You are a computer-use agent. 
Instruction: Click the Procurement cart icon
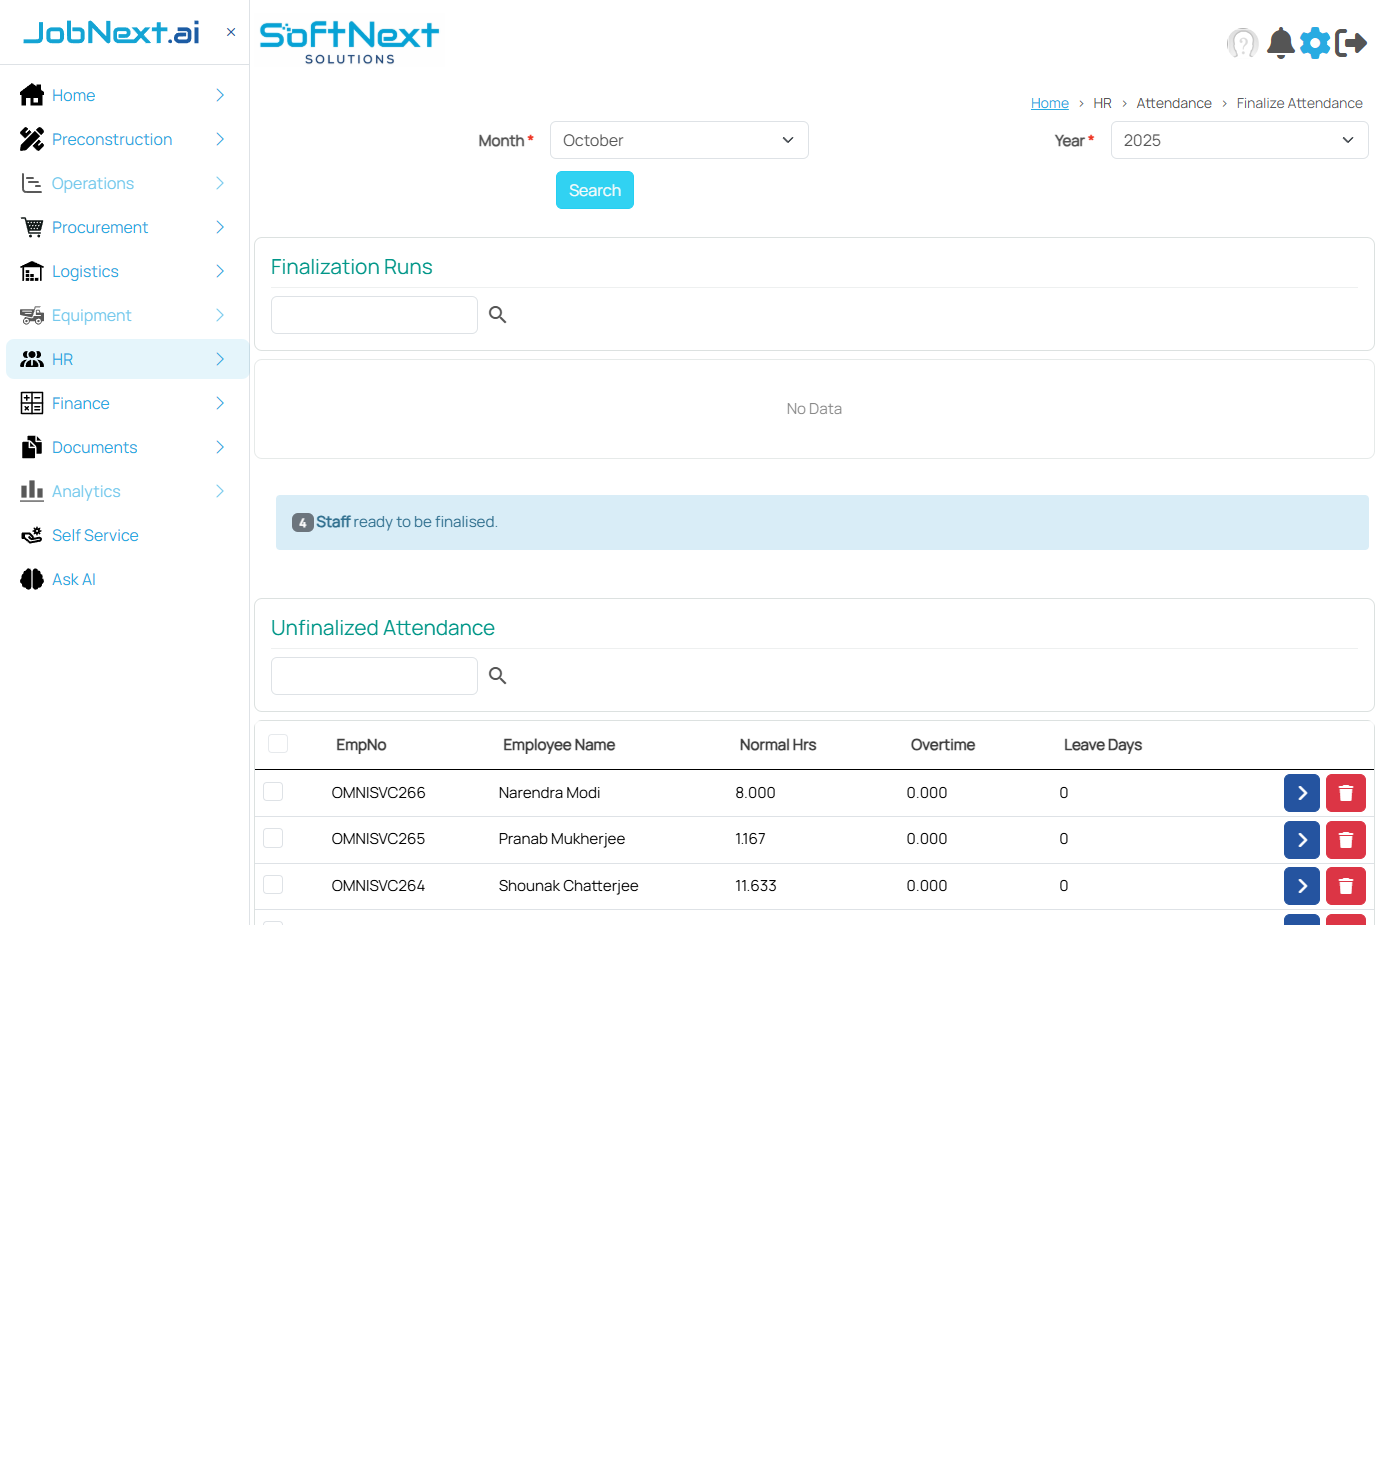pos(31,227)
